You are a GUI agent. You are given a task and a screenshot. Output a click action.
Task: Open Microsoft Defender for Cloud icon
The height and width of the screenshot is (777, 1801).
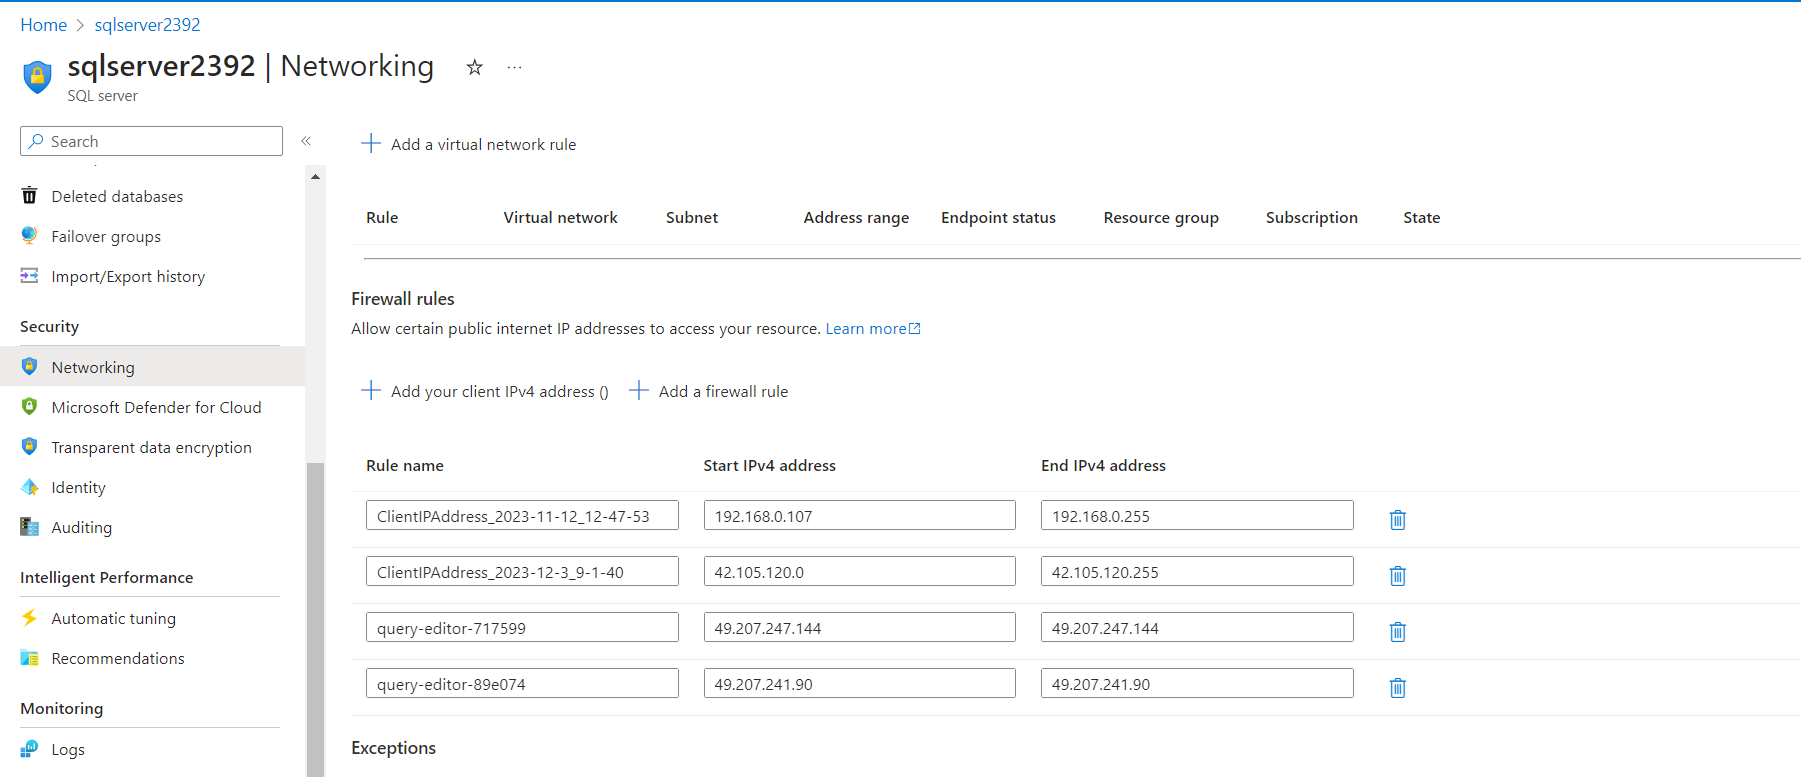[x=30, y=407]
